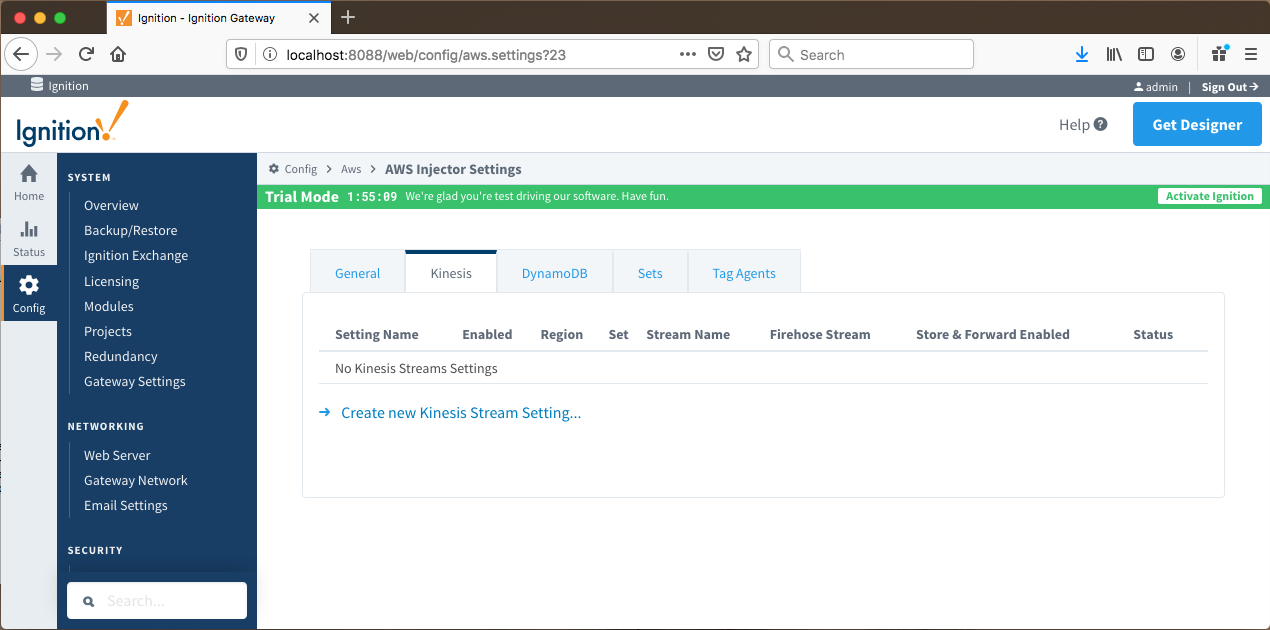
Task: Switch to the DynamoDB tab
Action: [x=554, y=273]
